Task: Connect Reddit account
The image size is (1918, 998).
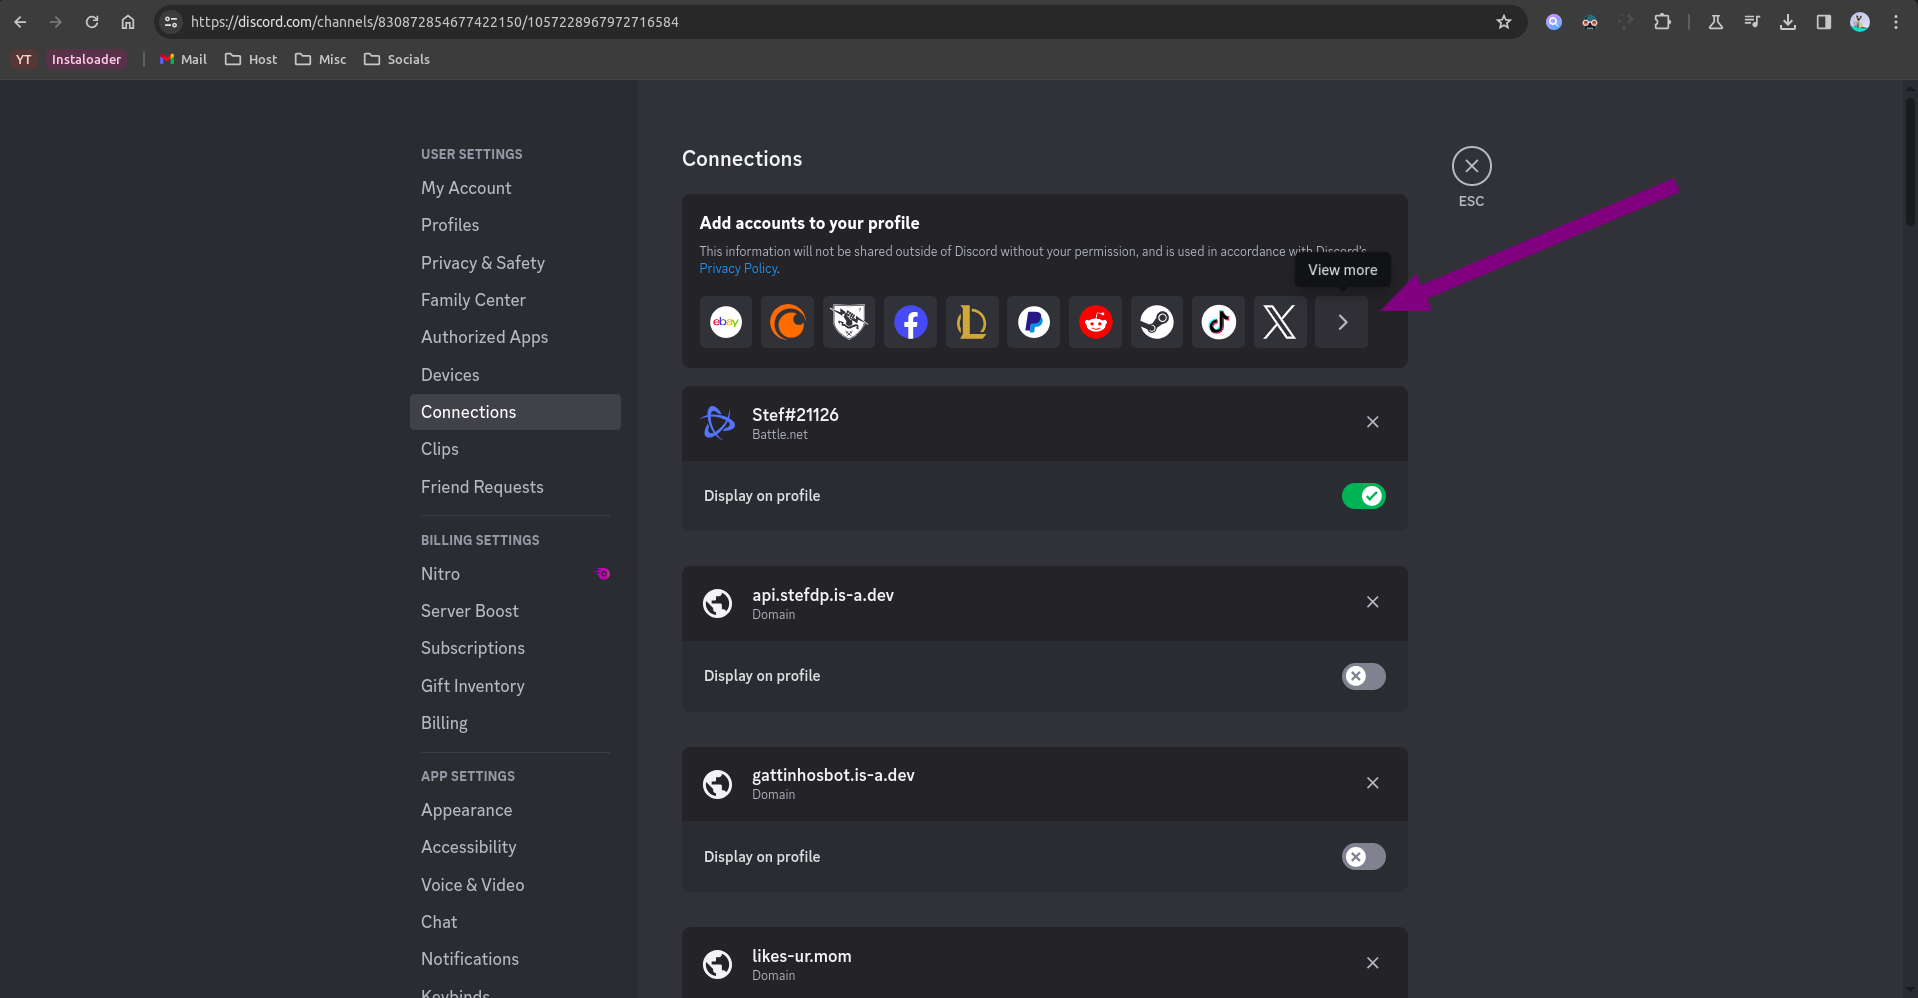Action: click(1095, 322)
